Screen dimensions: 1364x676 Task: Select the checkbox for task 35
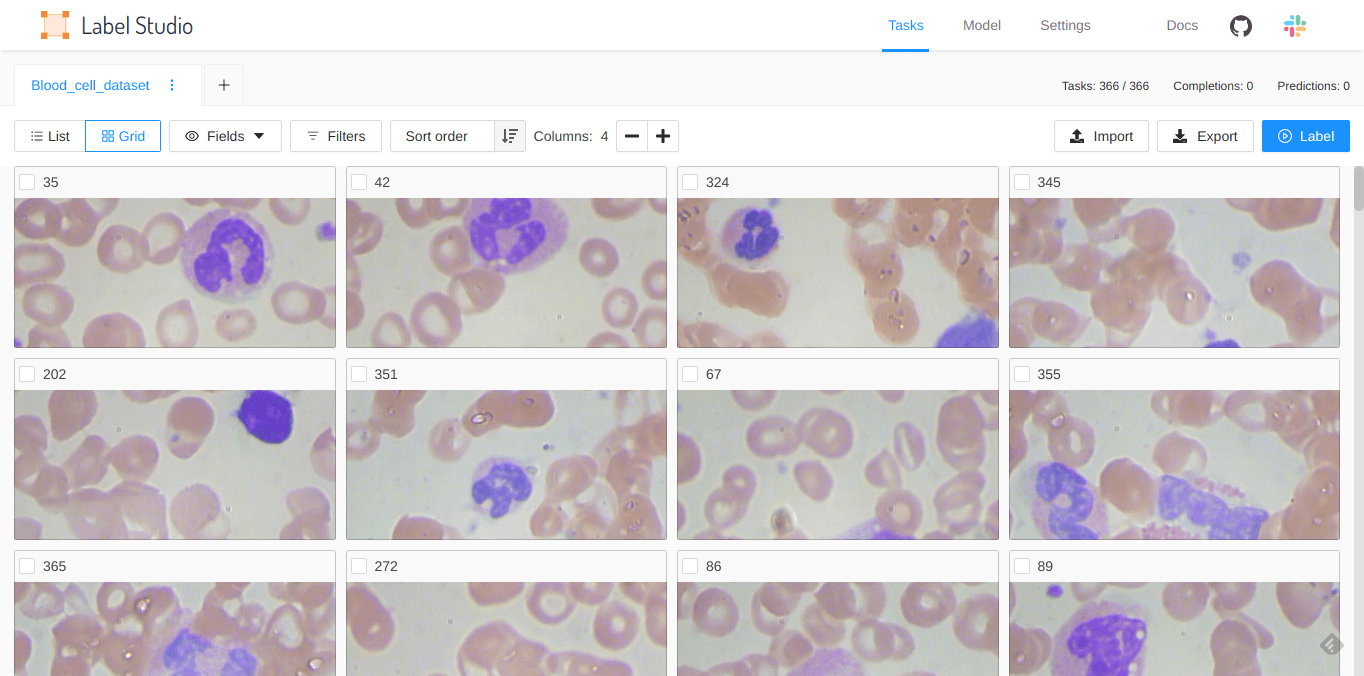click(x=27, y=182)
